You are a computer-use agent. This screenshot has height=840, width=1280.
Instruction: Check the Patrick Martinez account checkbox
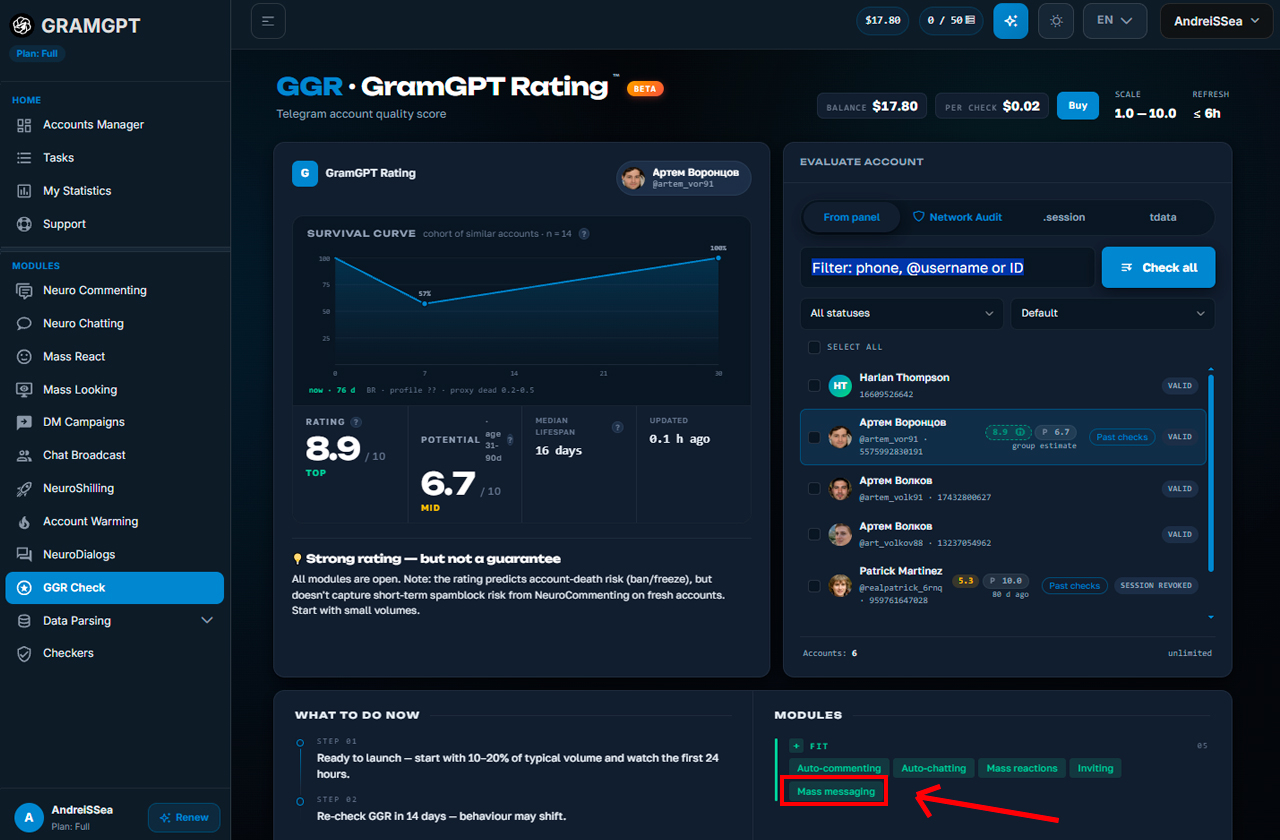click(814, 585)
